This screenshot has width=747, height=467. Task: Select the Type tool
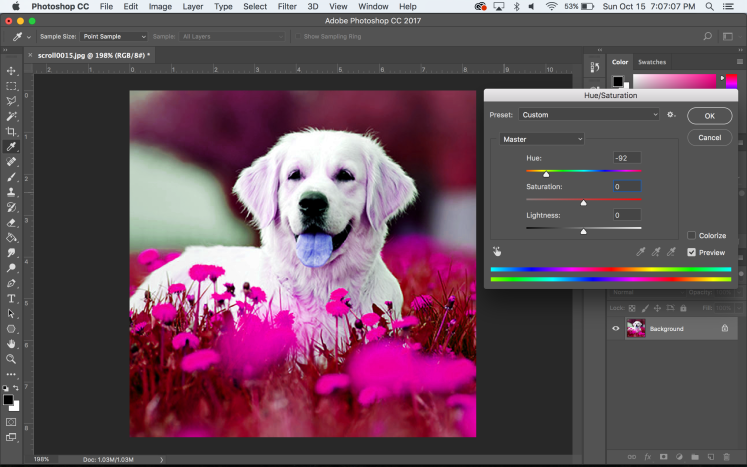coord(11,298)
